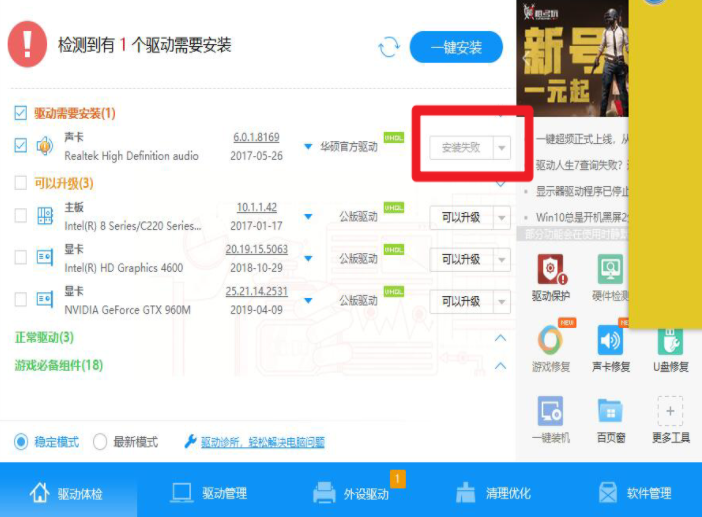
Task: Click the refresh detection icon
Action: coord(388,47)
